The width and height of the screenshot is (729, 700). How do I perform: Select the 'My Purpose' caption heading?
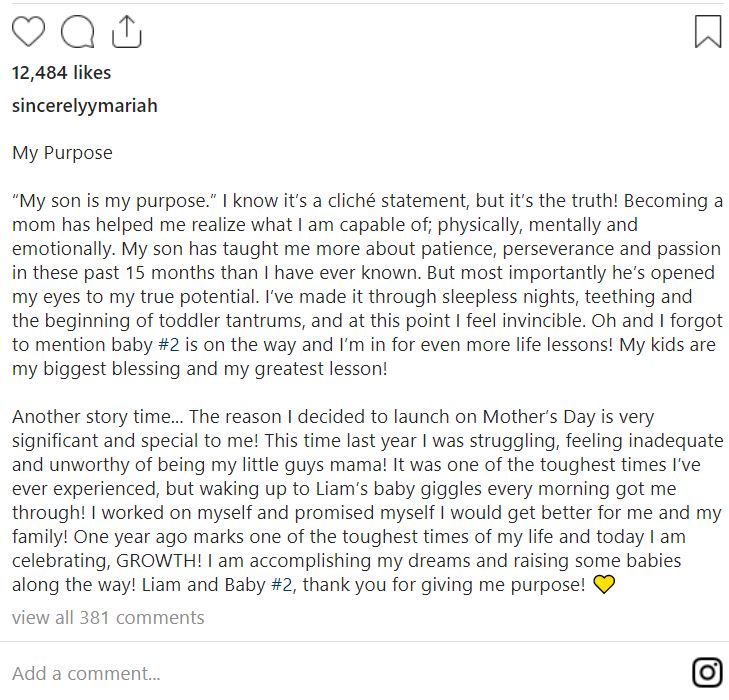pos(62,153)
